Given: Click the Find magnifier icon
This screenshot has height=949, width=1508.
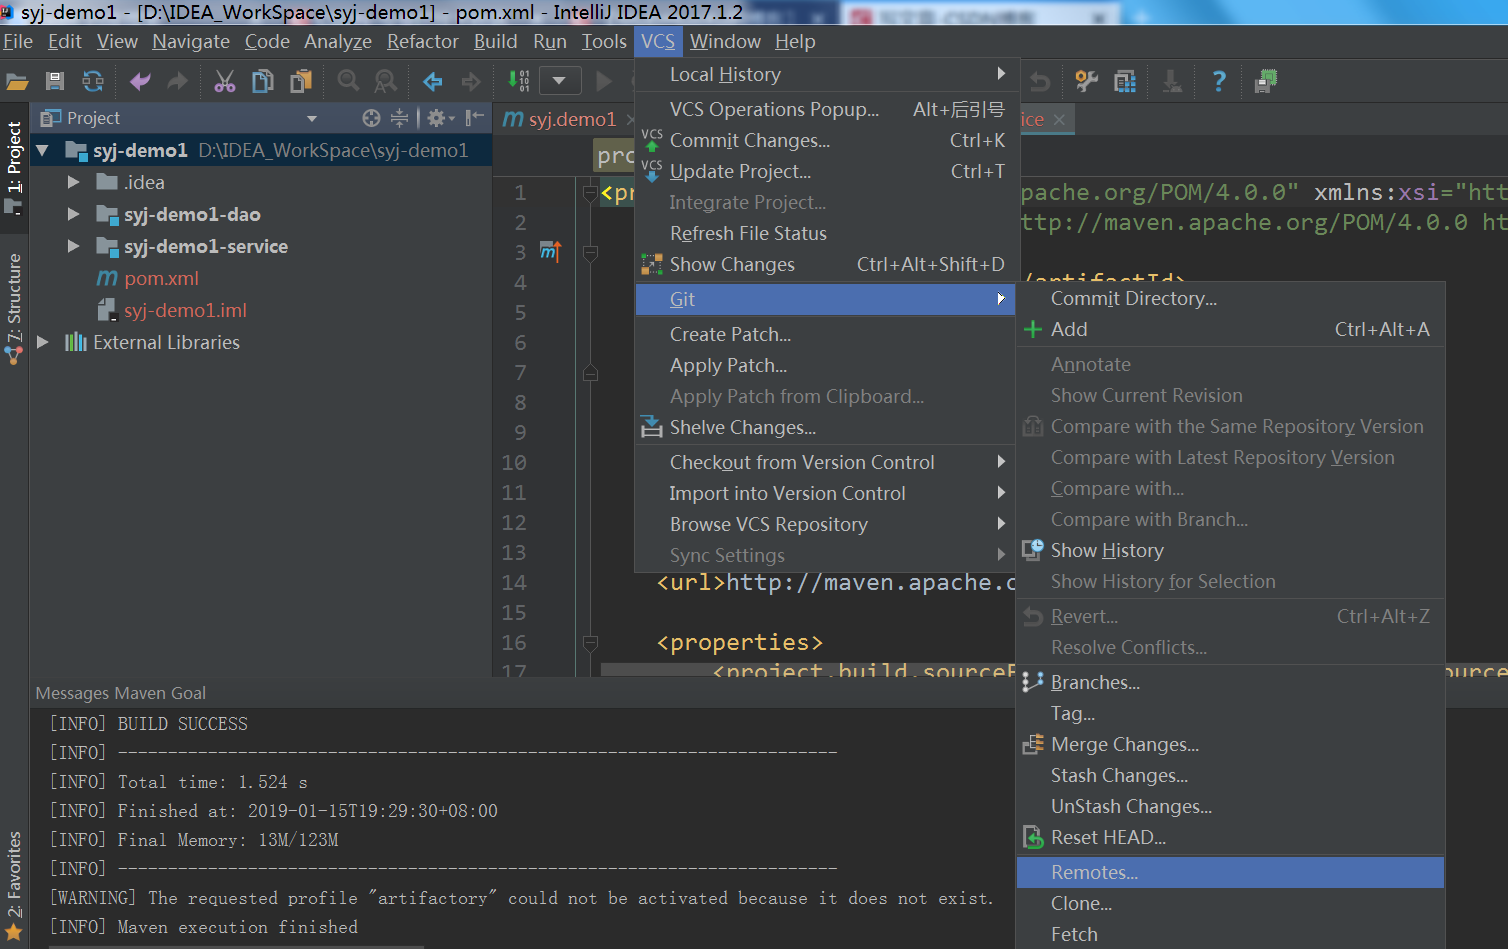Looking at the screenshot, I should [348, 81].
